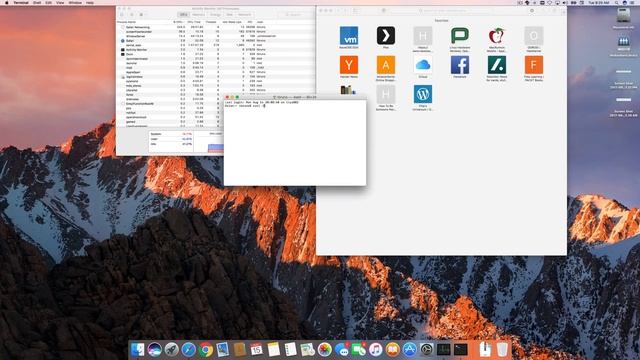Image resolution: width=640 pixels, height=360 pixels.
Task: Open the Trash in the Dock
Action: coord(502,350)
